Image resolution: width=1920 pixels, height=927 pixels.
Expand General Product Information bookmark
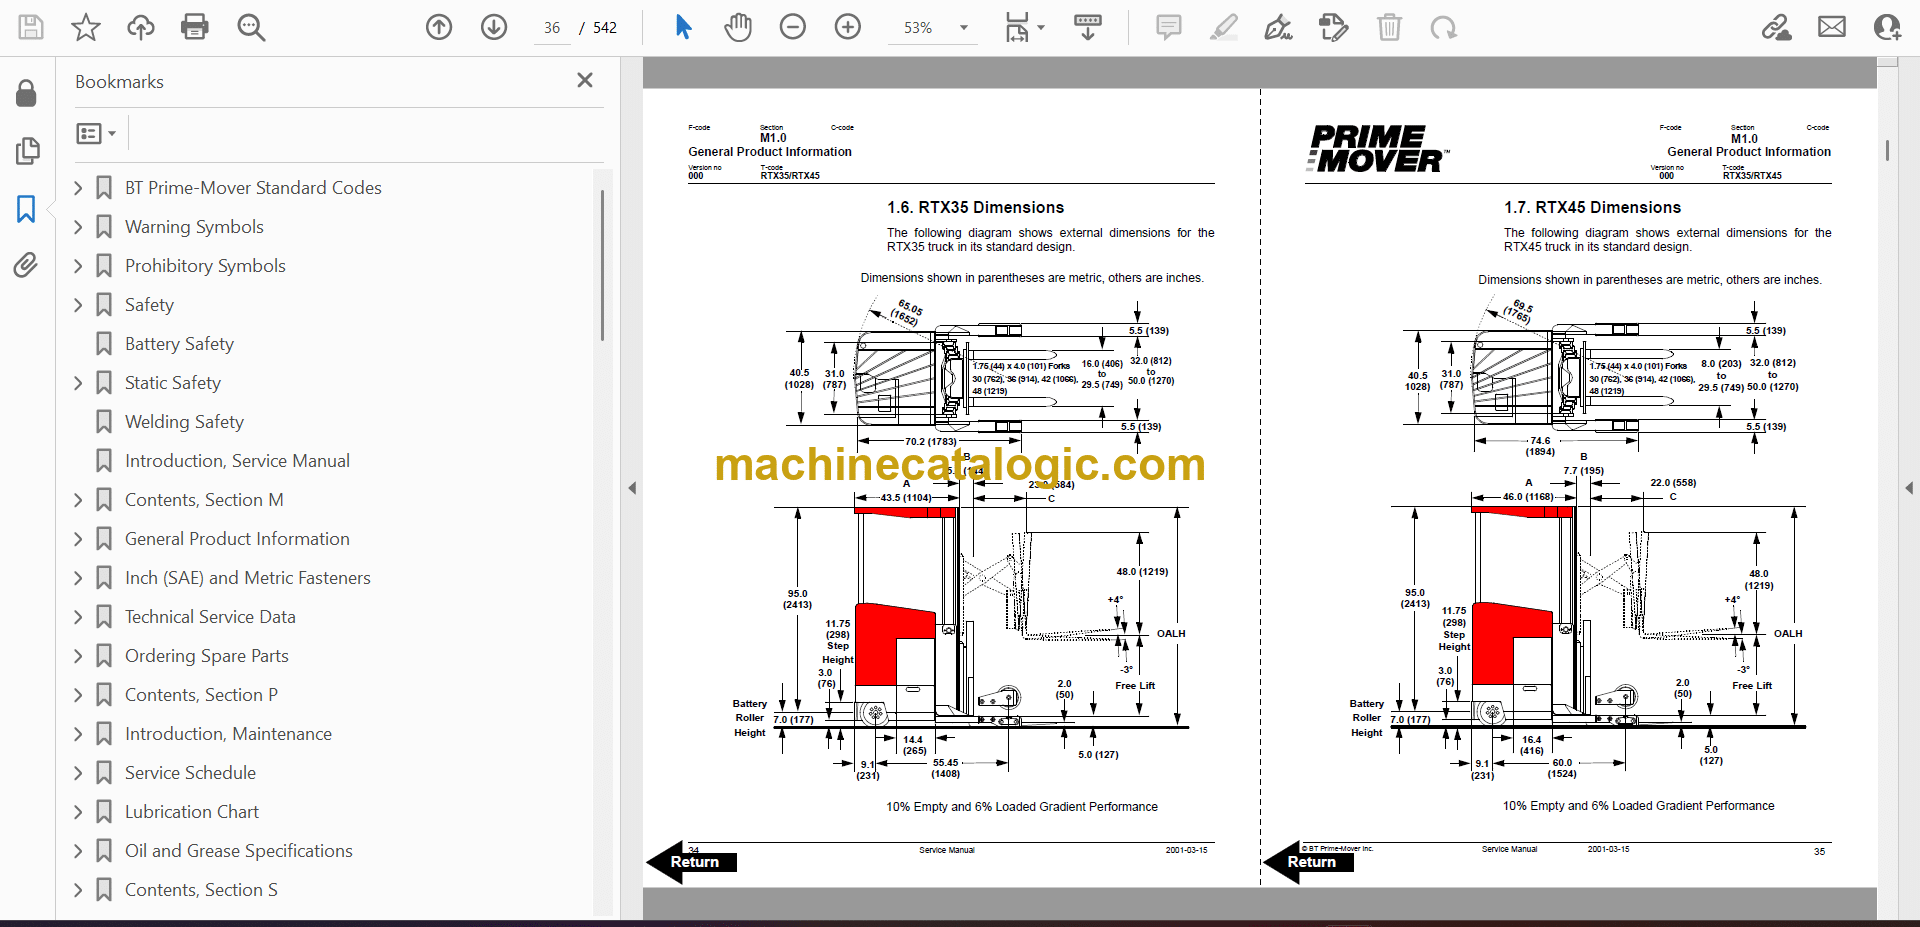click(x=79, y=539)
